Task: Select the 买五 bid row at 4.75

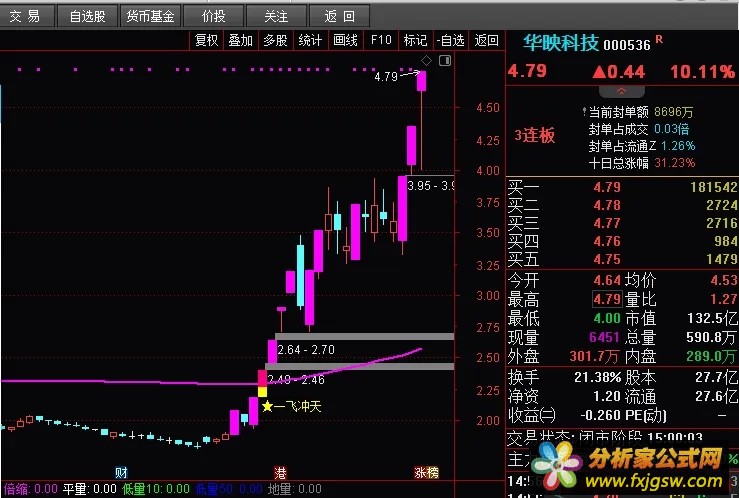Action: [x=623, y=259]
